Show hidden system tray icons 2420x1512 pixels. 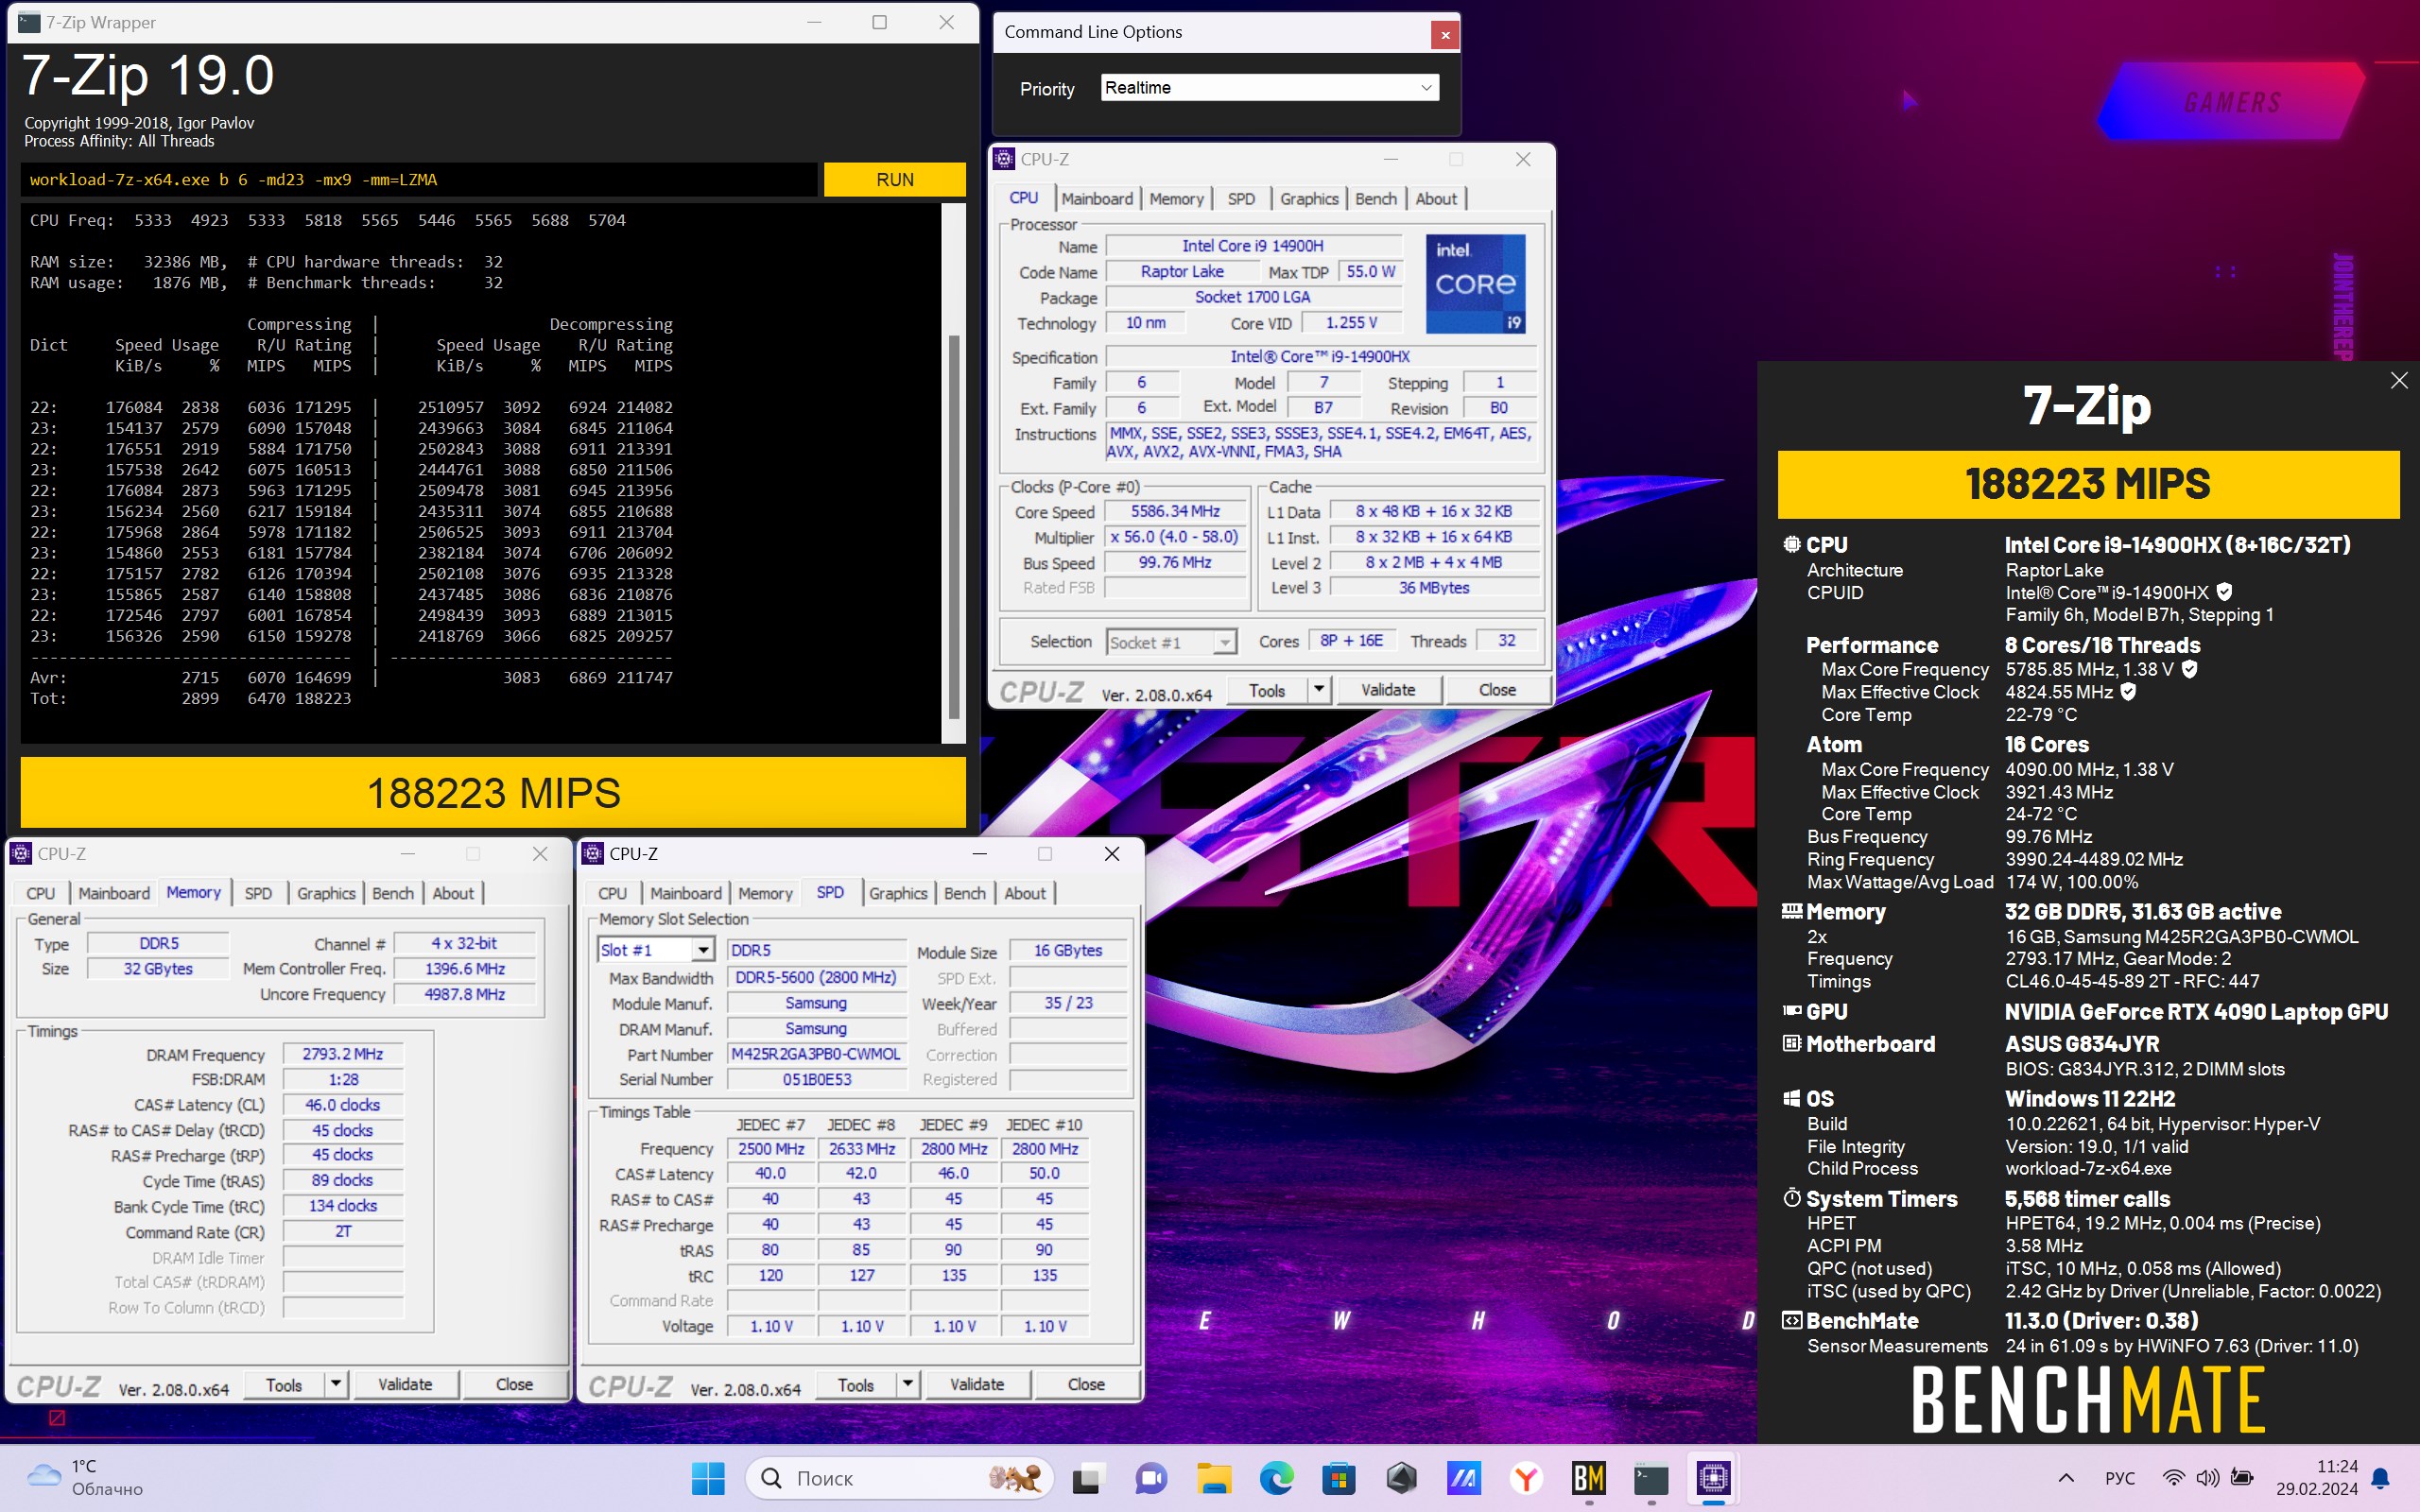pos(2066,1478)
